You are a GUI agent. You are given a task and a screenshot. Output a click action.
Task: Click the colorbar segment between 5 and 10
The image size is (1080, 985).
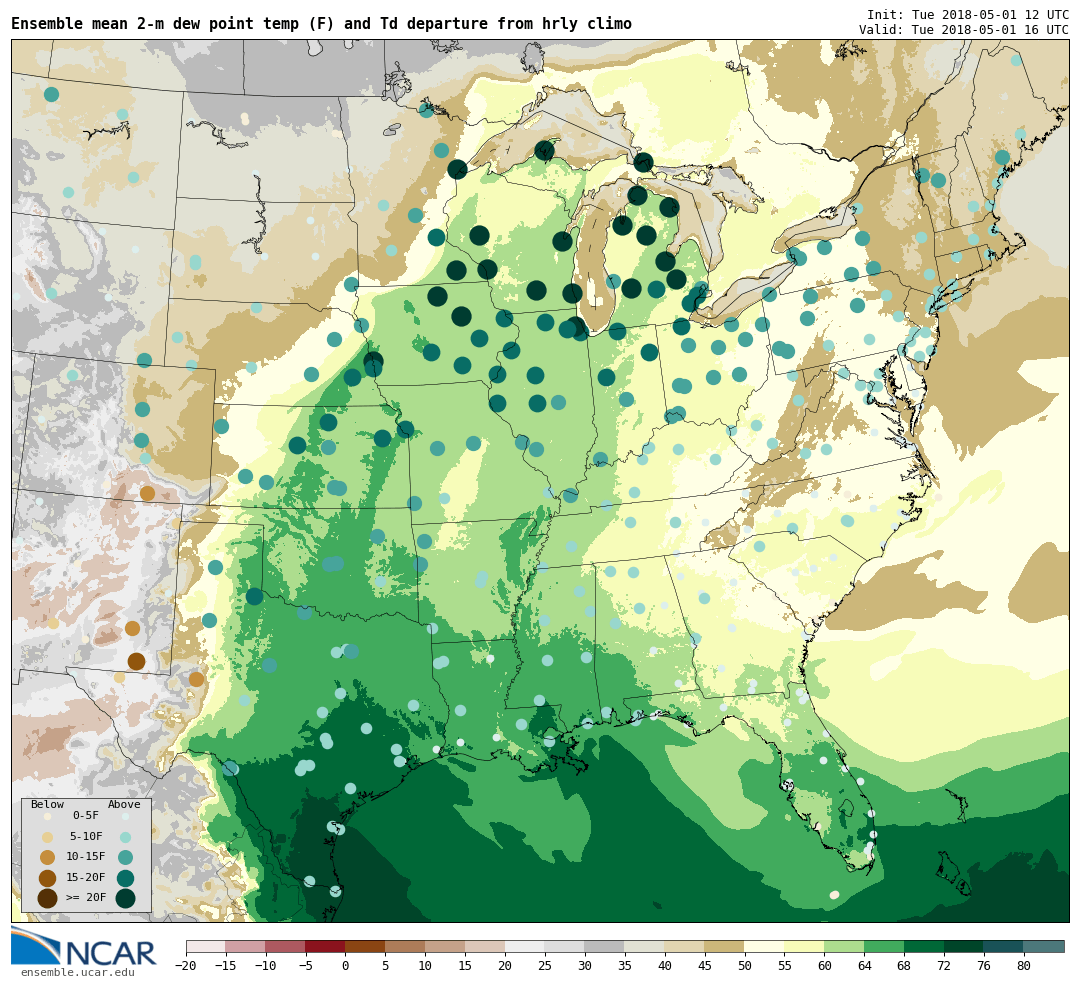[x=406, y=946]
